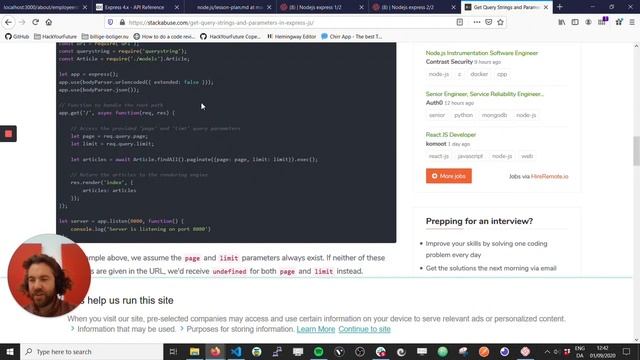Close the Express 4.x API Reference tab
Screen dimensions: 640x360
(x=177, y=7)
